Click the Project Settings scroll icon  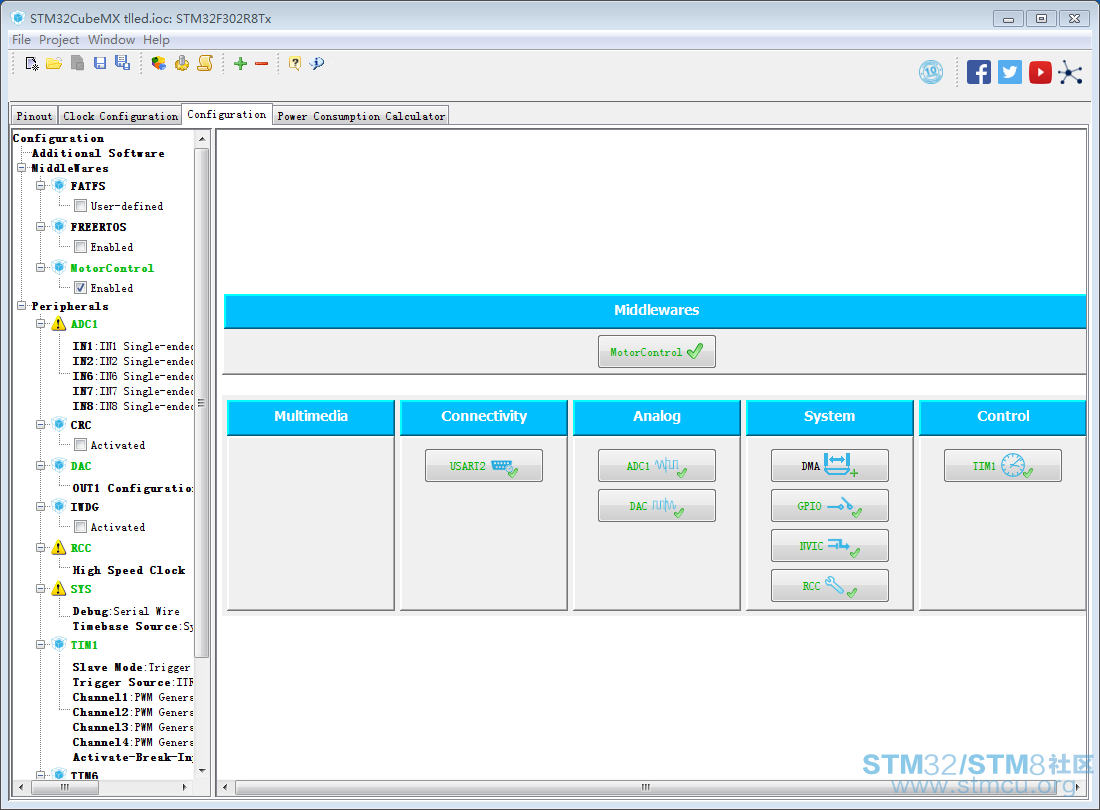pos(205,64)
